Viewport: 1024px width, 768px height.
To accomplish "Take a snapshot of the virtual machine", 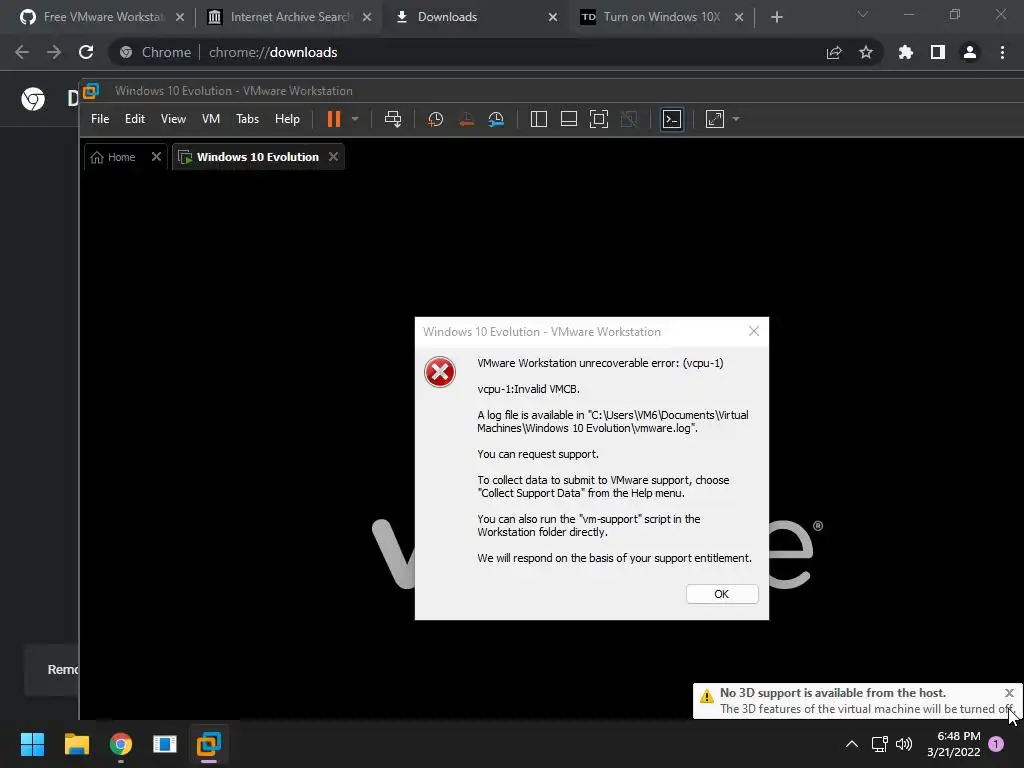I will 435,119.
